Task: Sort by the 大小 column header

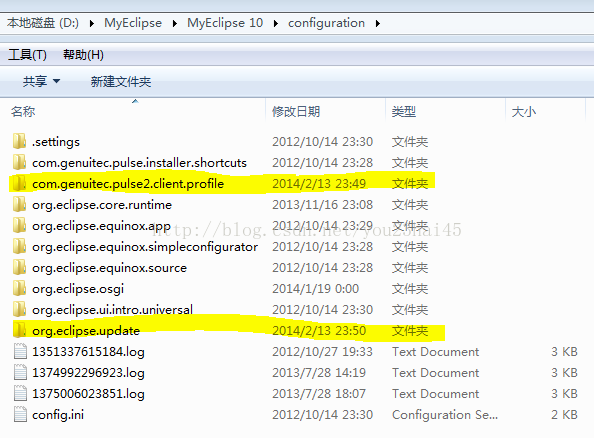Action: point(524,111)
